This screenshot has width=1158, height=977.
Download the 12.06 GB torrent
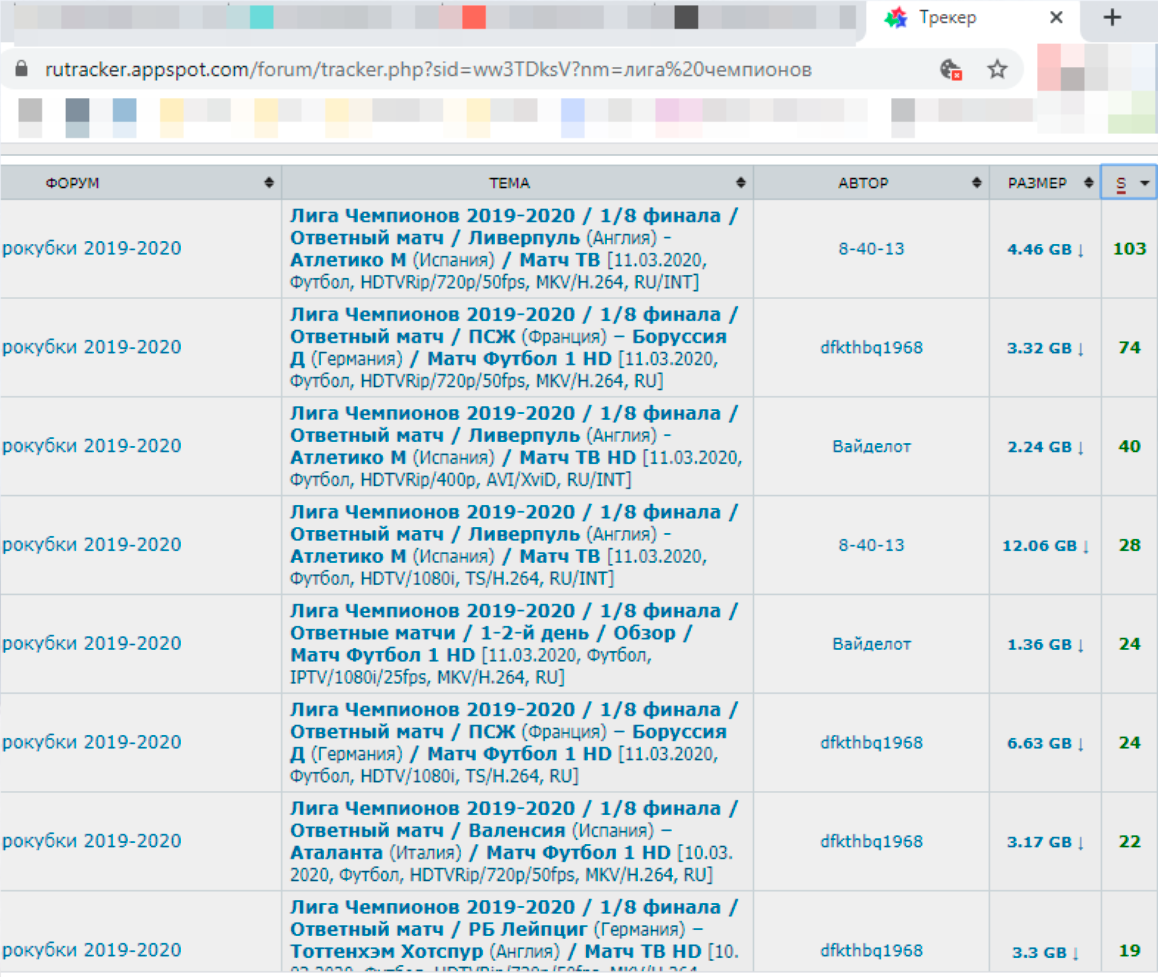[1045, 546]
